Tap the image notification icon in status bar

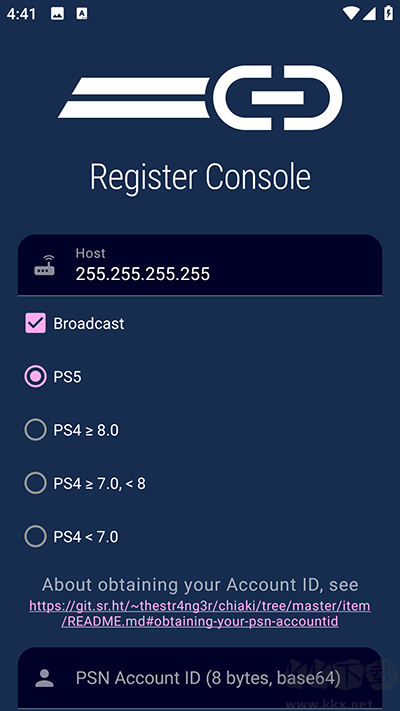click(57, 14)
